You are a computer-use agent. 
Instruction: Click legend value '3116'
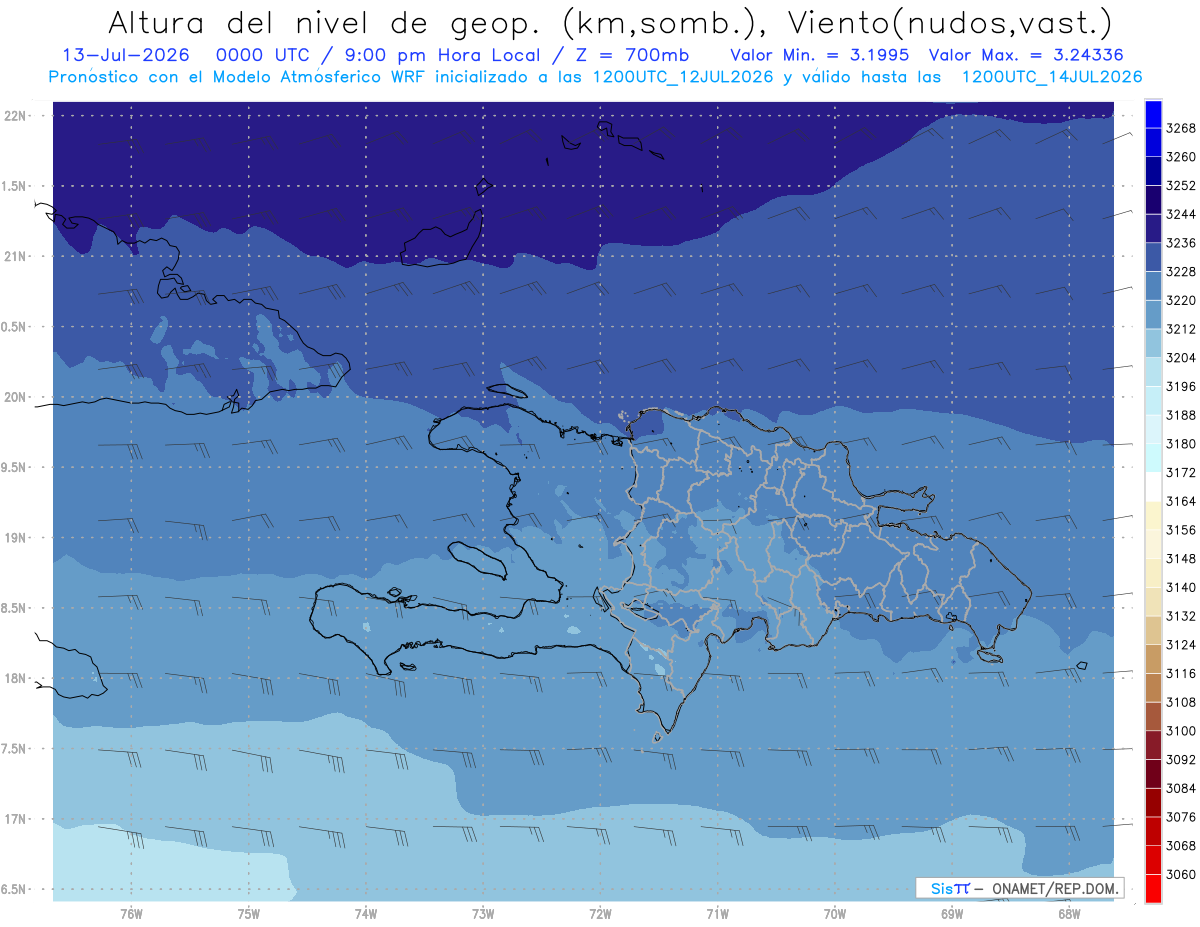pyautogui.click(x=1181, y=673)
